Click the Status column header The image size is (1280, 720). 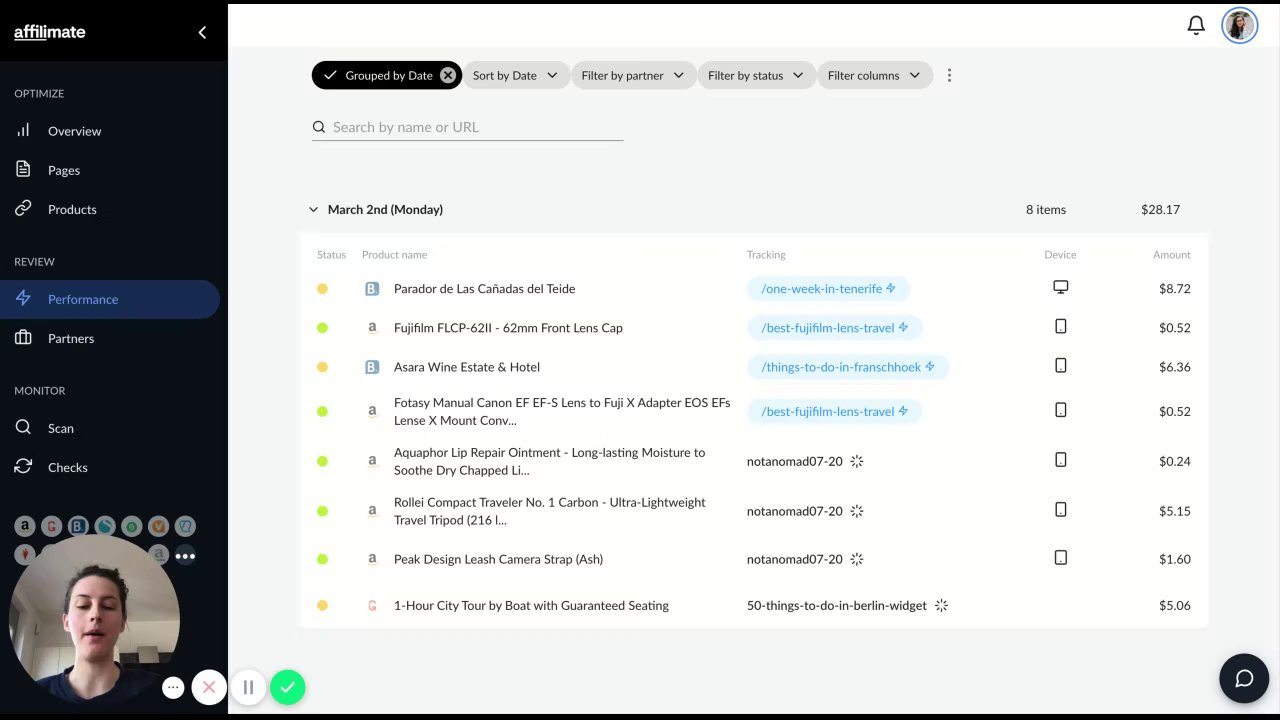pos(331,255)
